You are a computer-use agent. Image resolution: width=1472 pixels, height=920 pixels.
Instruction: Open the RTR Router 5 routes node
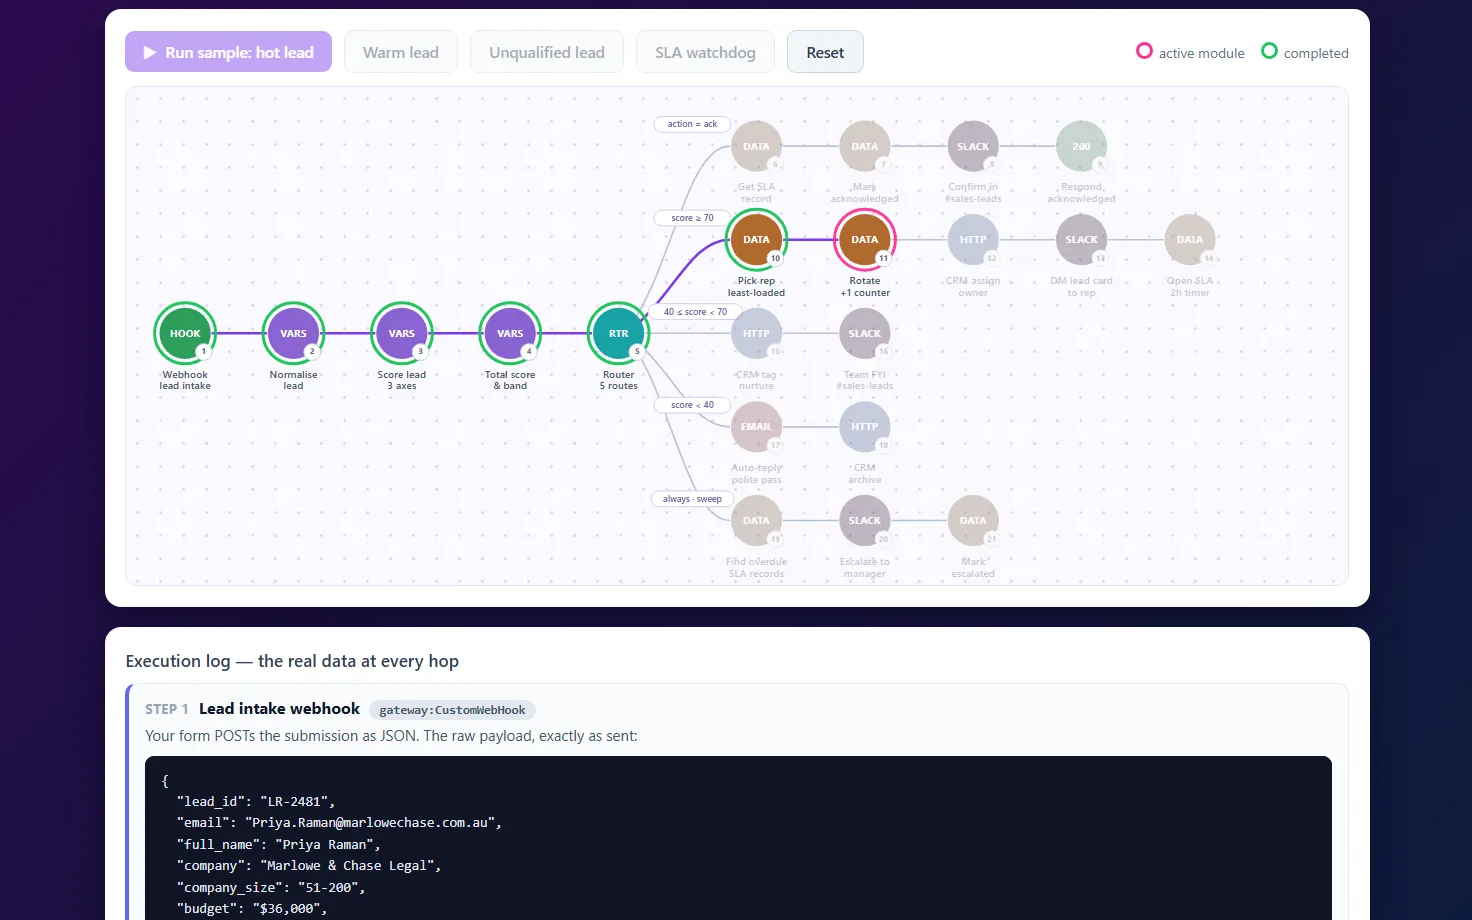click(619, 334)
